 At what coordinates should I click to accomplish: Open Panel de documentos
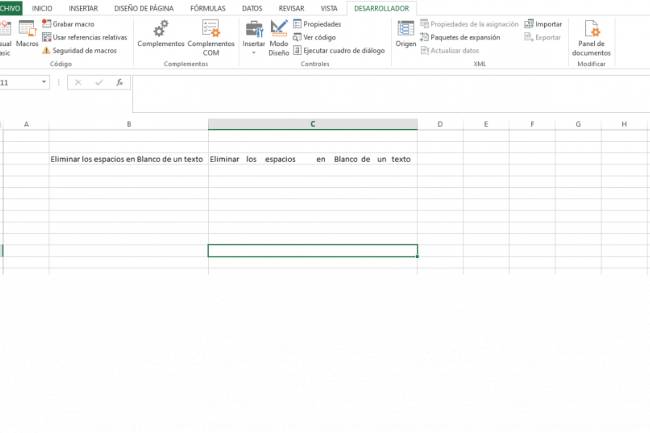click(x=591, y=38)
